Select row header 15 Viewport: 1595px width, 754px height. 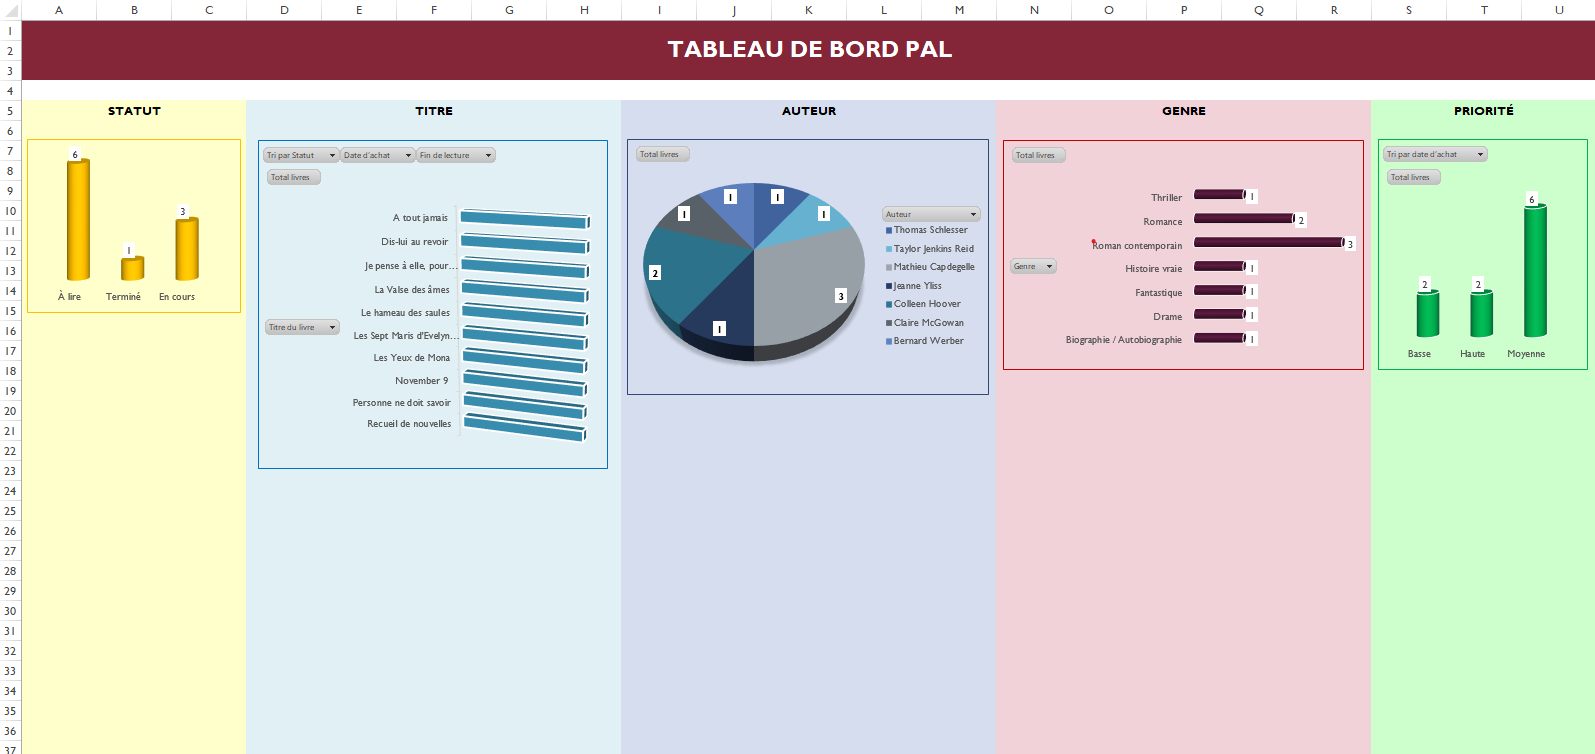10,311
